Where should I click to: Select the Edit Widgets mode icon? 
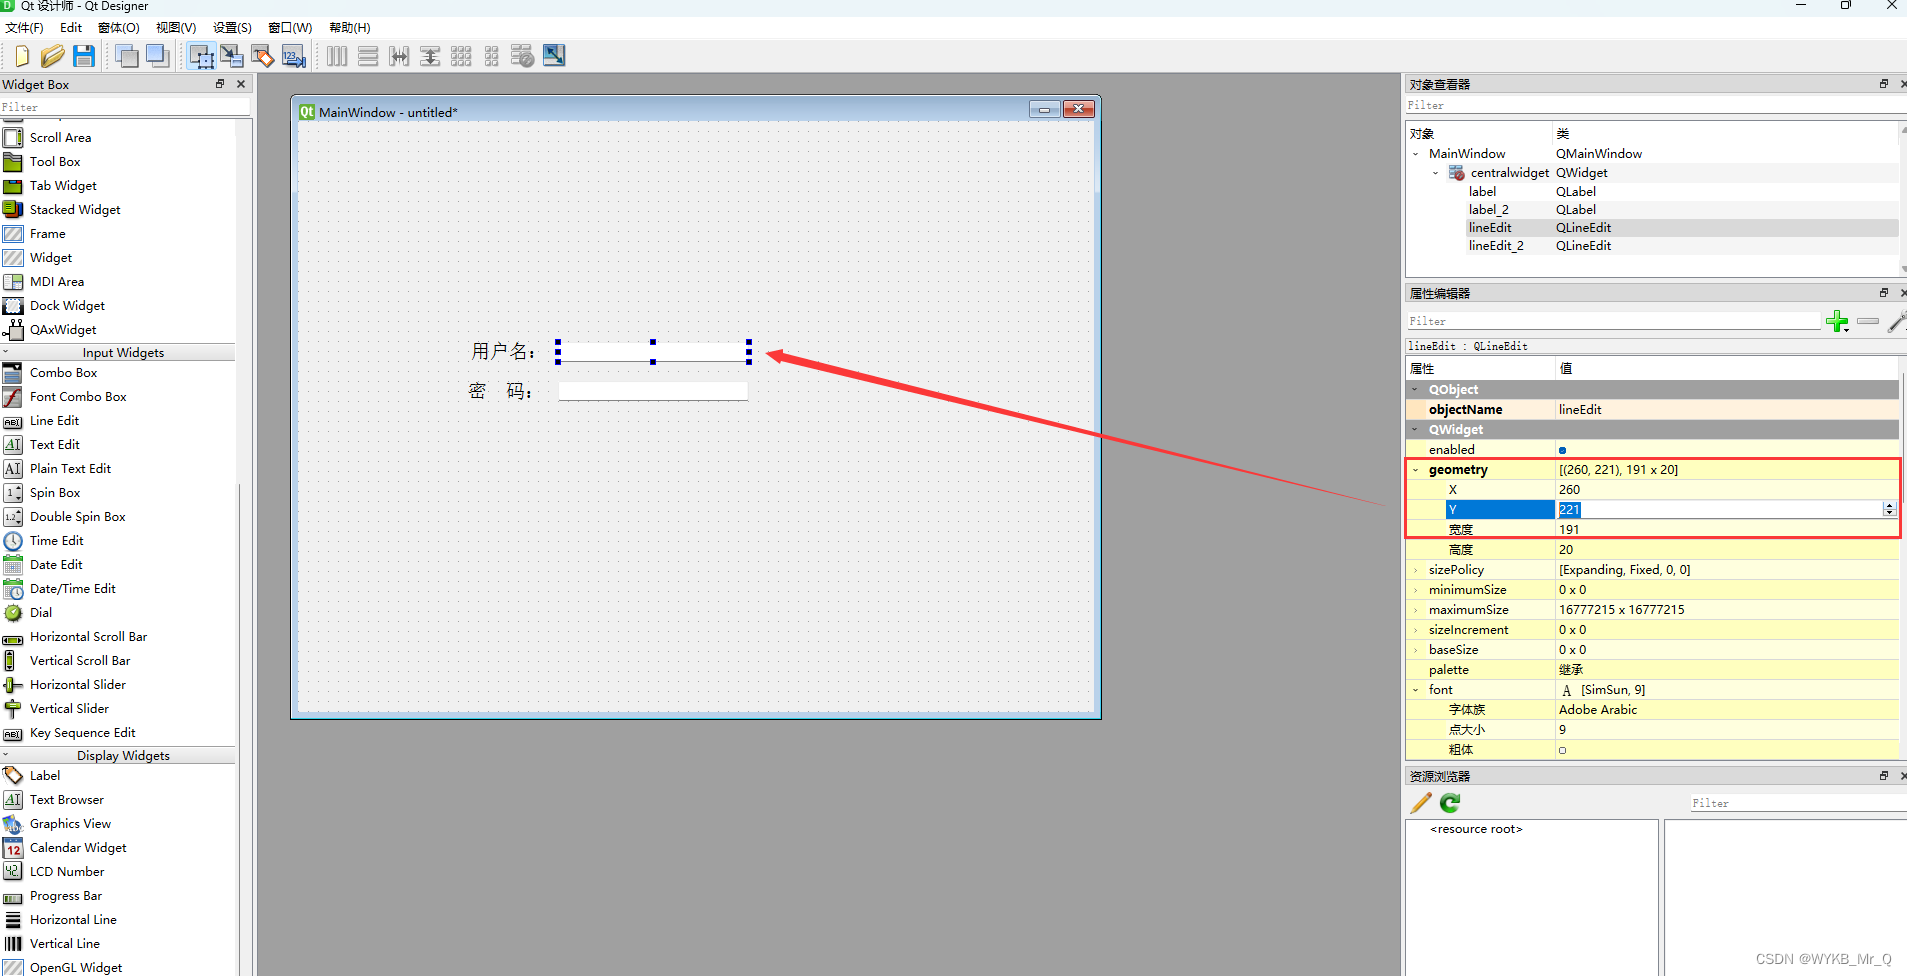coord(201,56)
